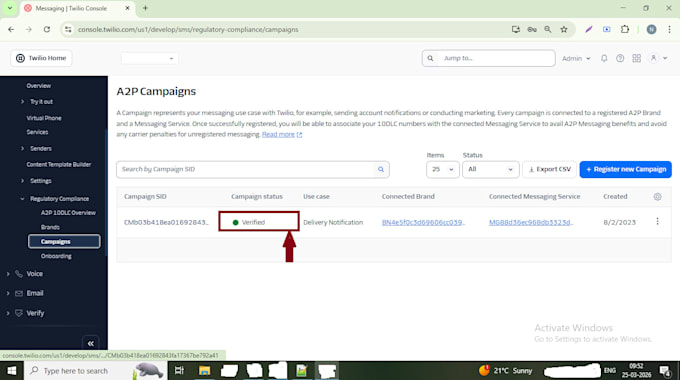Open the products grid icon
This screenshot has height=380, width=680.
(636, 58)
